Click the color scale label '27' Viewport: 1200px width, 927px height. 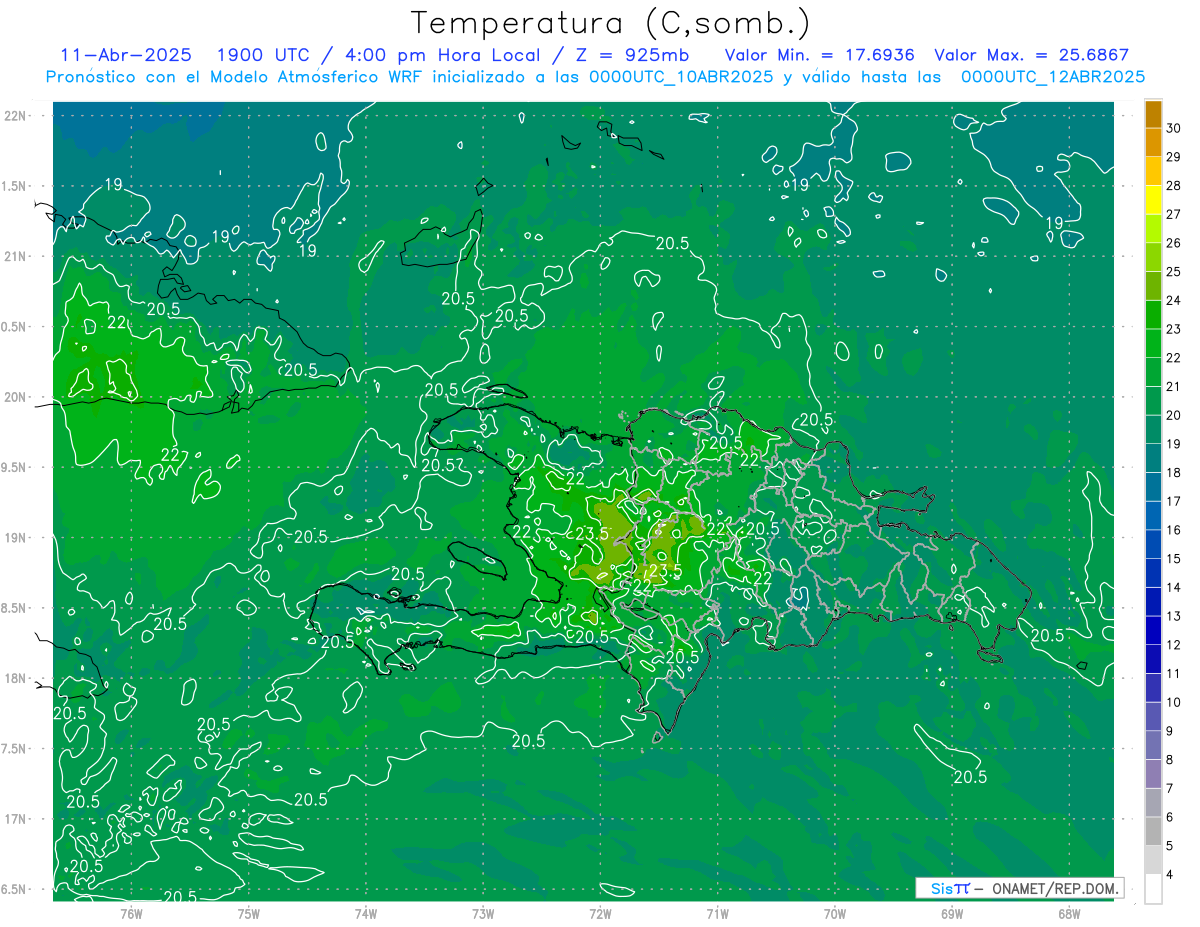click(x=1174, y=214)
